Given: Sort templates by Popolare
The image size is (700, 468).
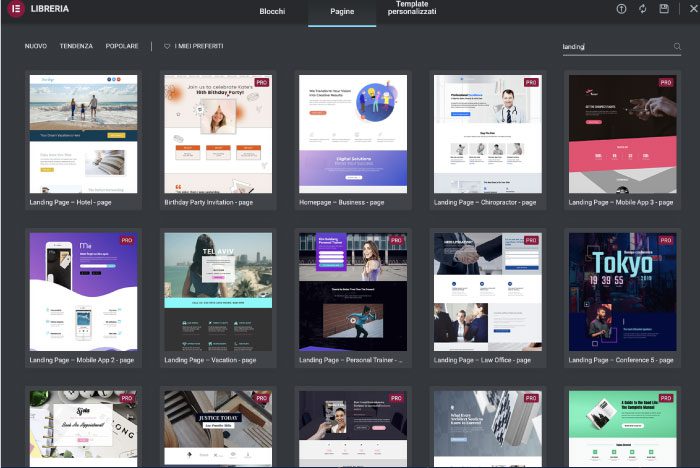Looking at the screenshot, I should click(122, 46).
